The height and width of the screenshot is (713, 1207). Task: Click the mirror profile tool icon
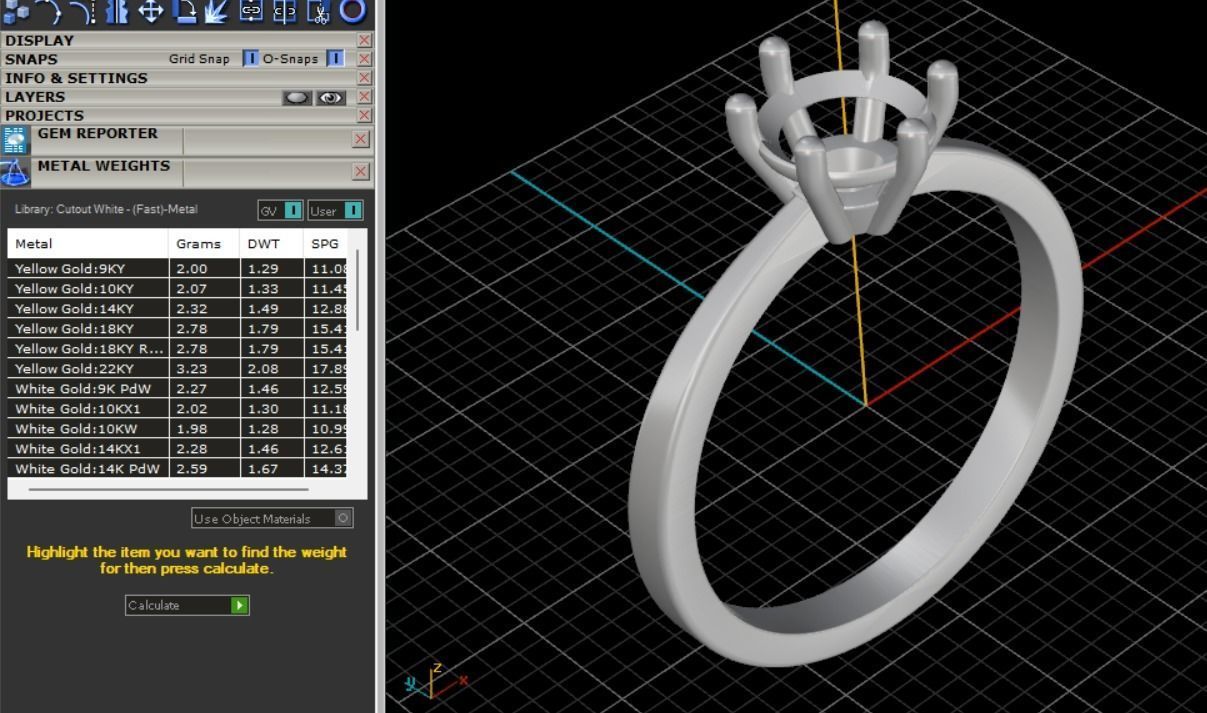[117, 12]
